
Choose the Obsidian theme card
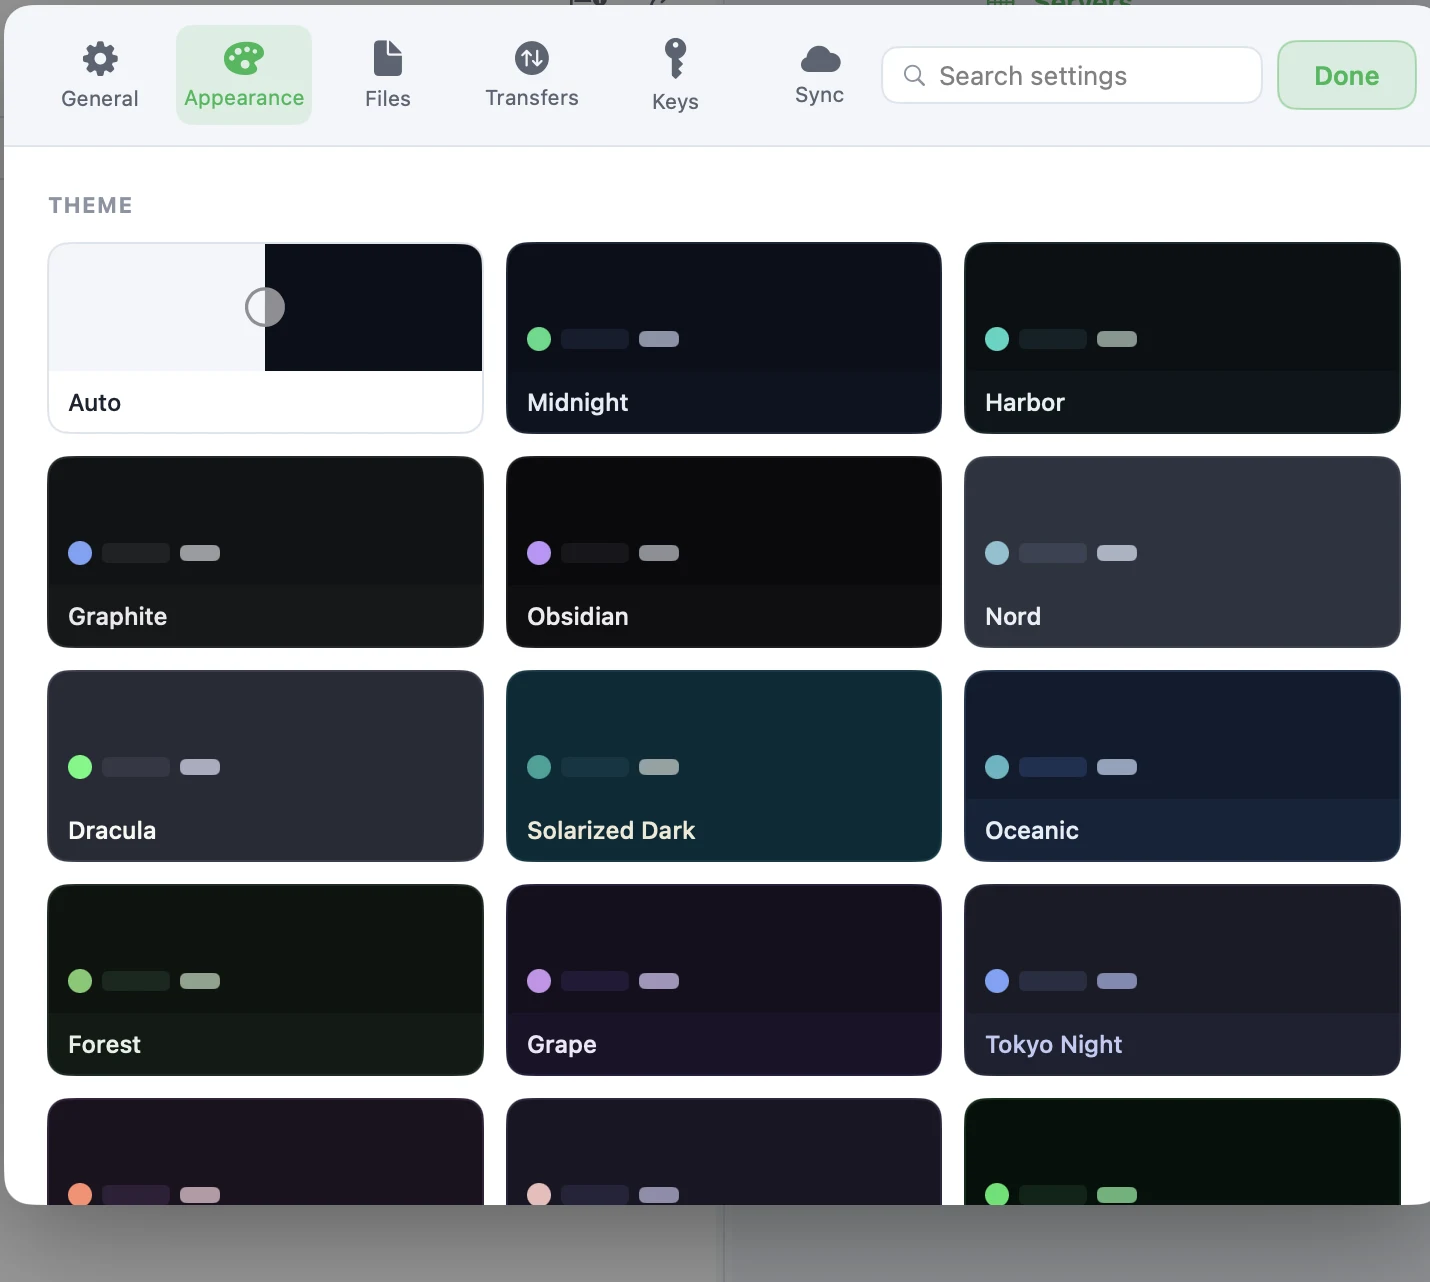click(724, 552)
